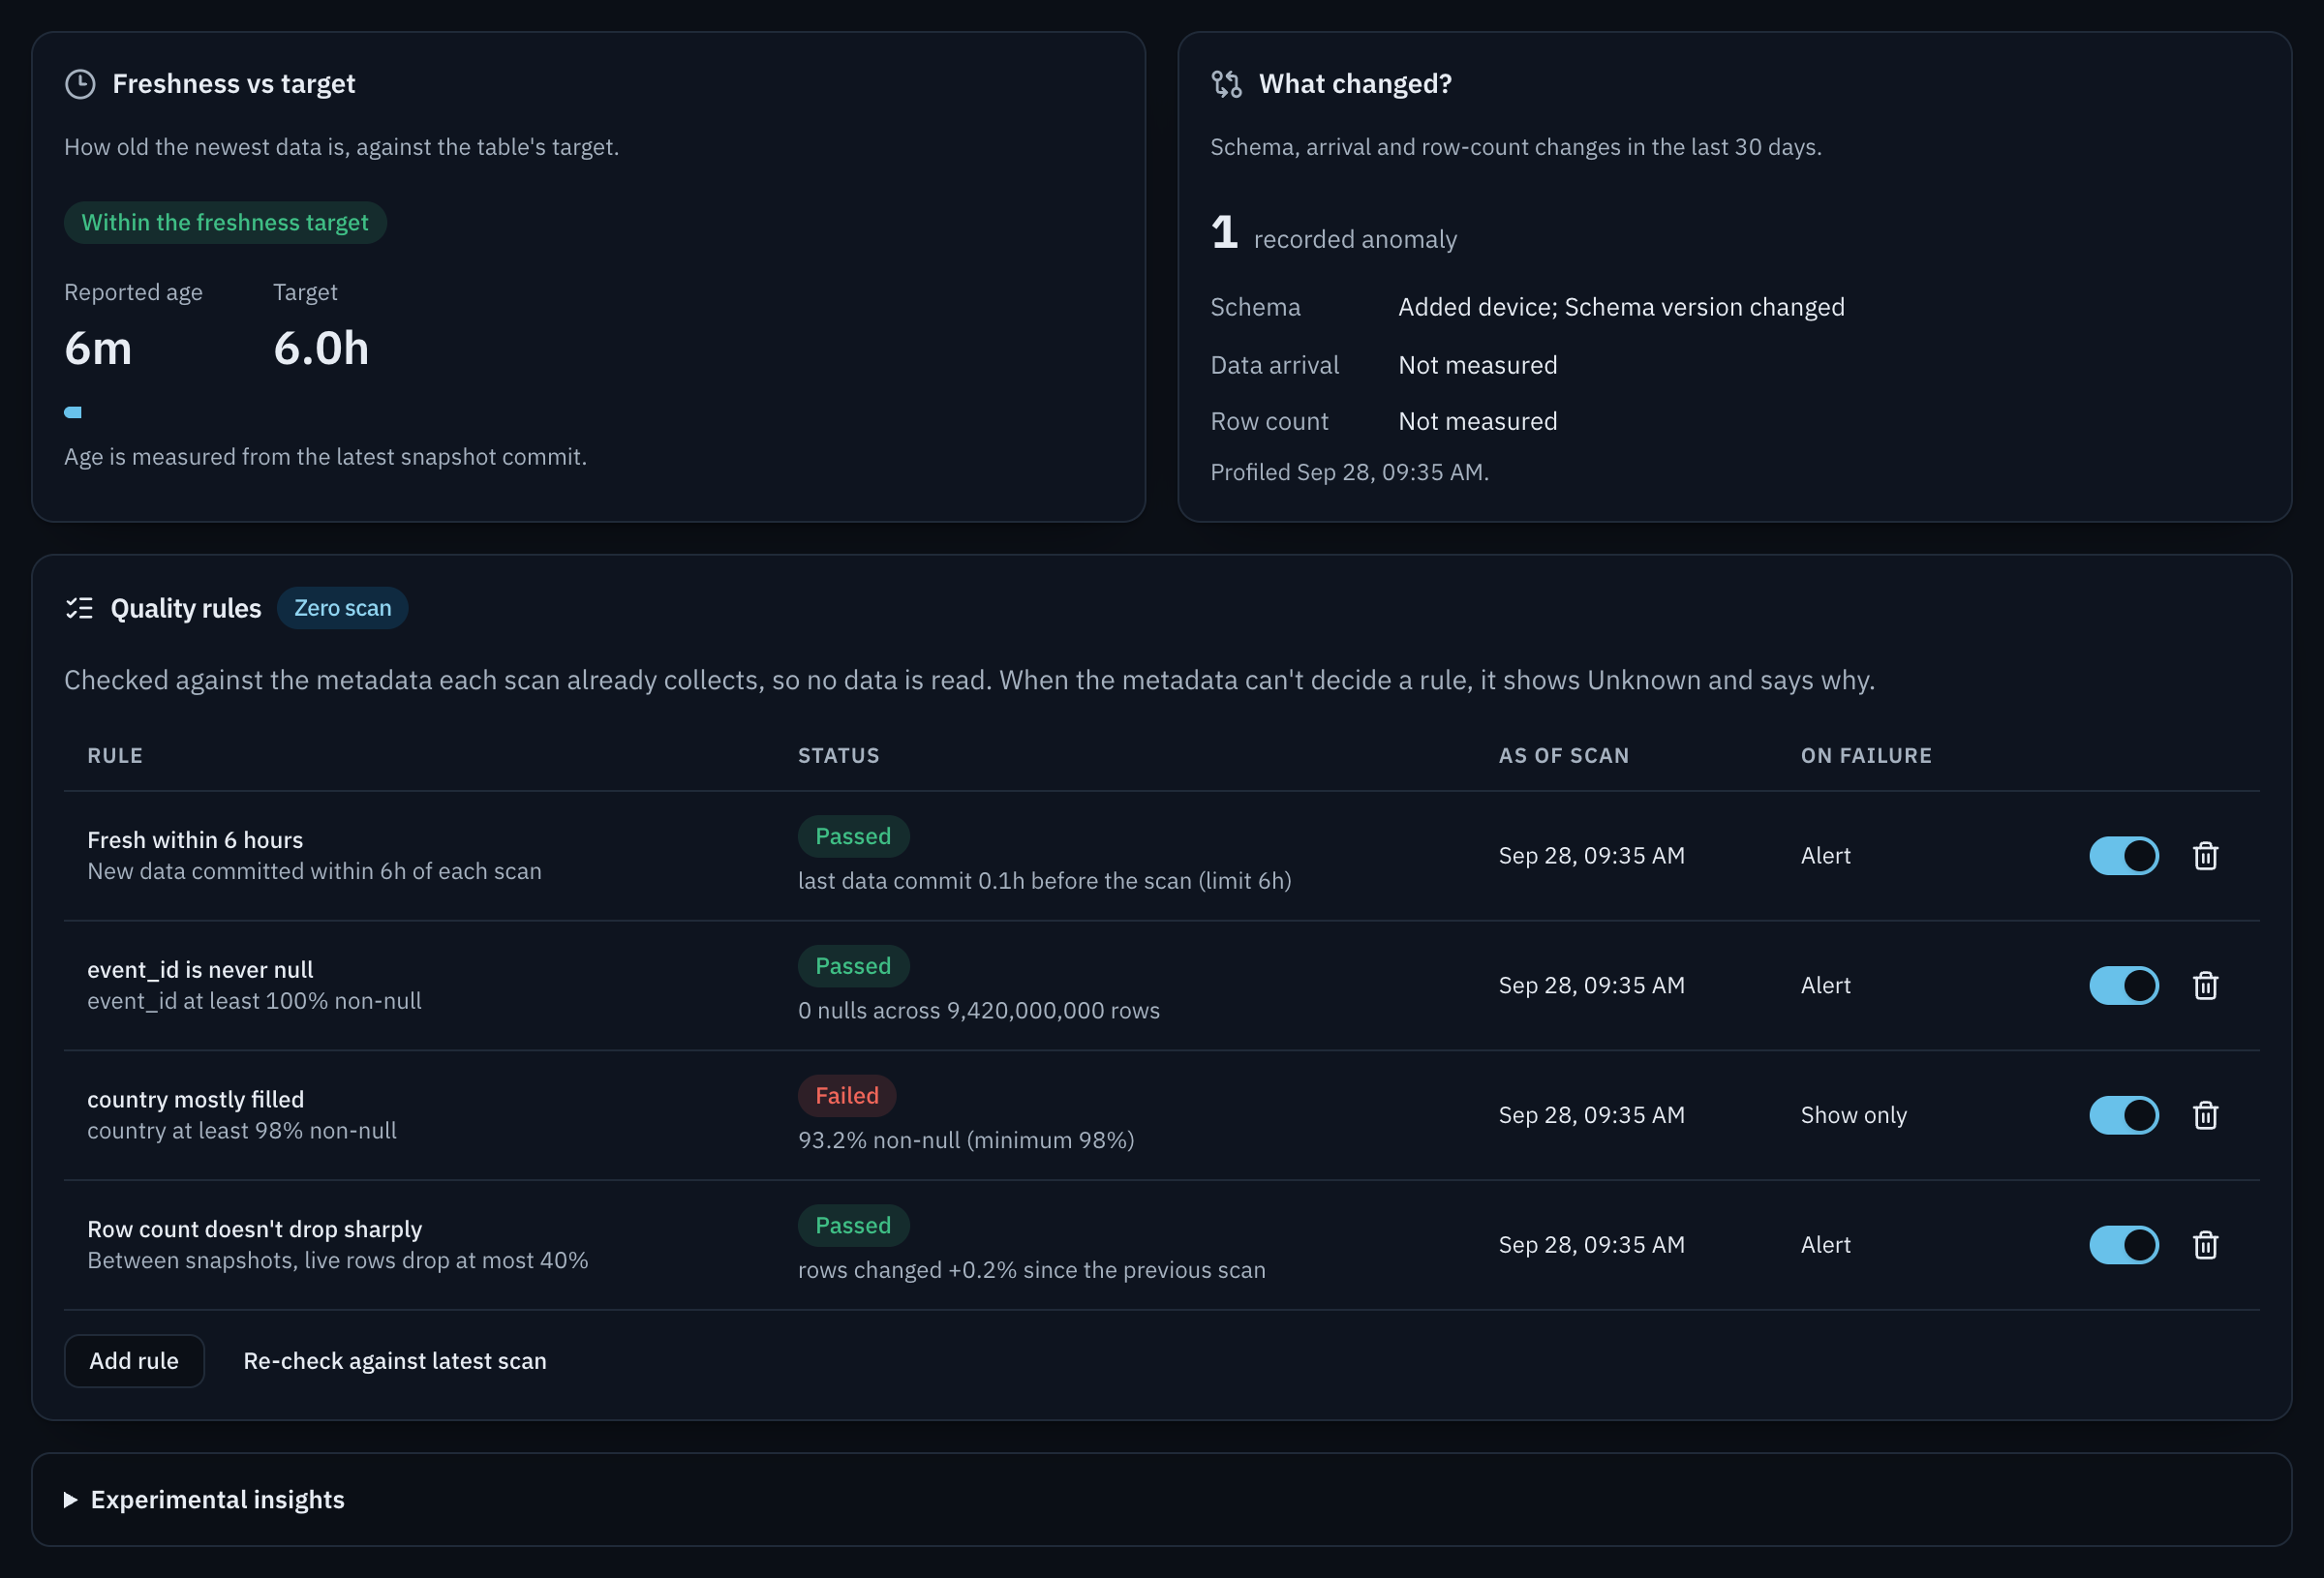The height and width of the screenshot is (1578, 2324).
Task: Click Passed badge on Row count rule
Action: click(x=853, y=1226)
